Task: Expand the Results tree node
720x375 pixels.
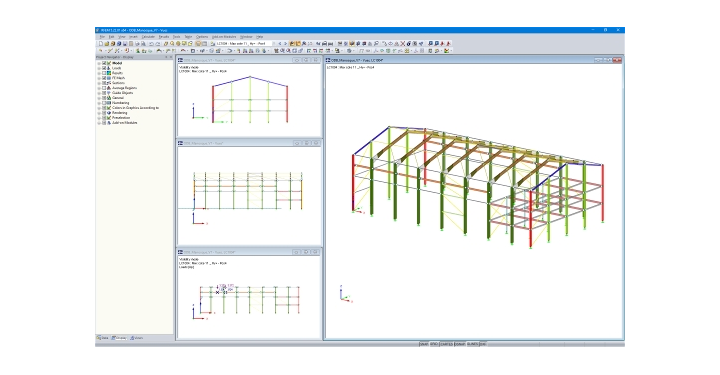Action: pos(99,73)
